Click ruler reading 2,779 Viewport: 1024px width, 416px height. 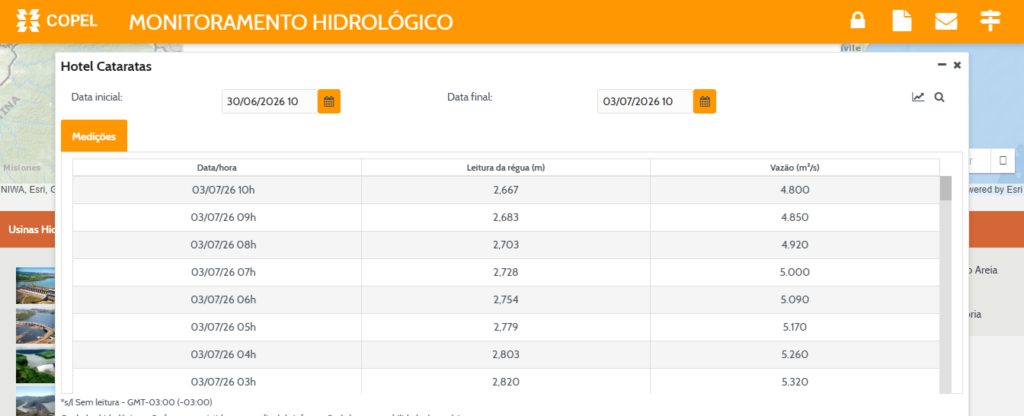coord(506,327)
